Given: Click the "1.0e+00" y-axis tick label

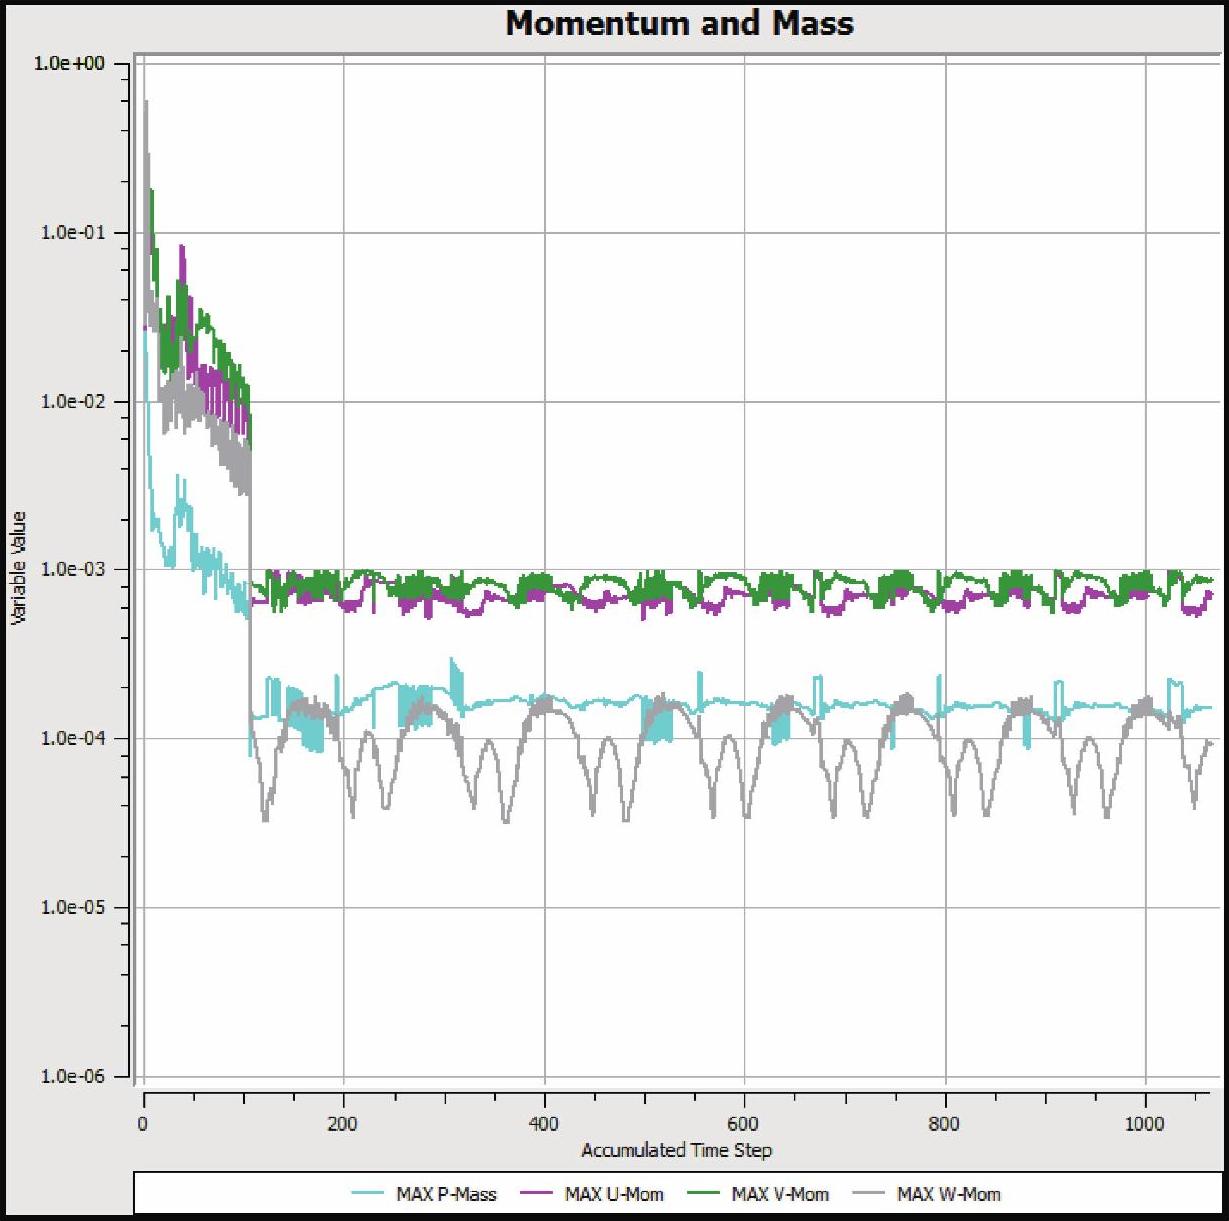Looking at the screenshot, I should (x=68, y=64).
